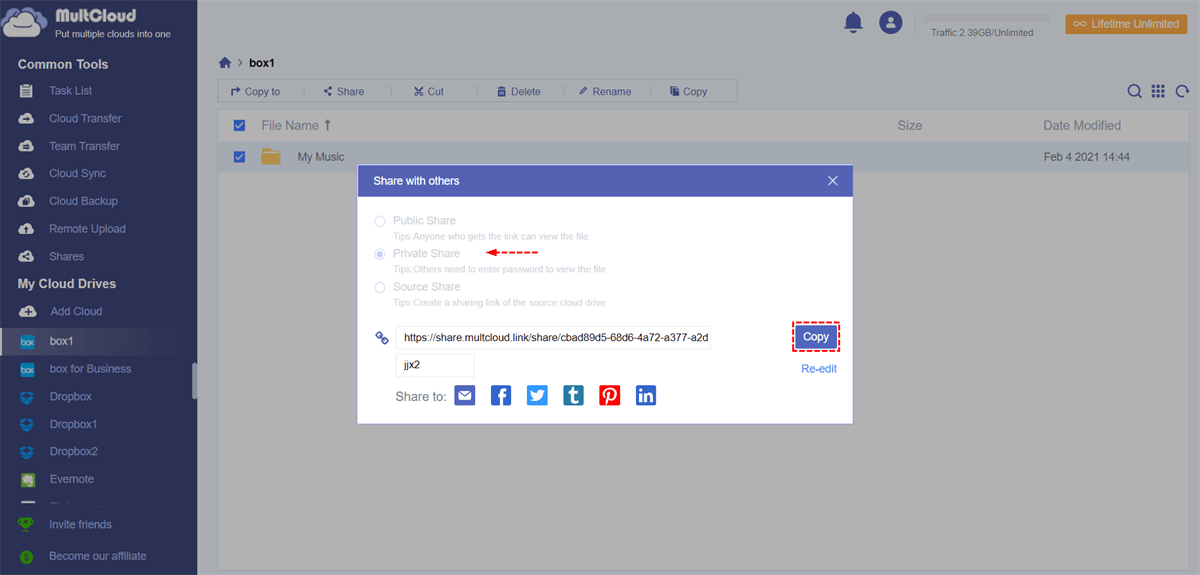Click the Cloud Transfer sidebar icon

pos(27,118)
